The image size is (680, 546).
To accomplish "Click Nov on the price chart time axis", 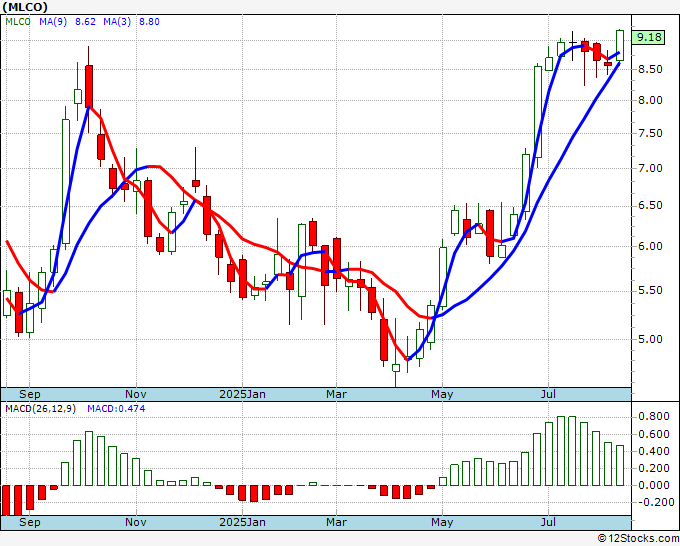I will tap(136, 394).
